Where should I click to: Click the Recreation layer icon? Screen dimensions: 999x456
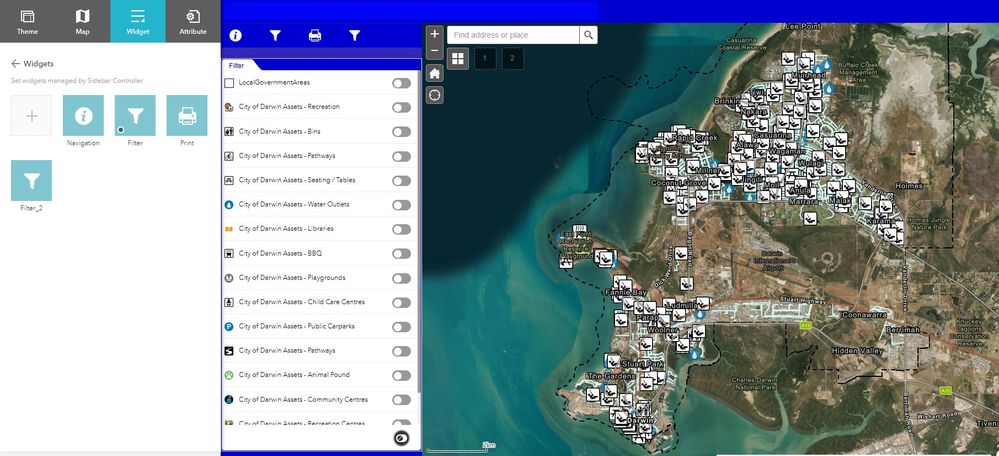229,107
